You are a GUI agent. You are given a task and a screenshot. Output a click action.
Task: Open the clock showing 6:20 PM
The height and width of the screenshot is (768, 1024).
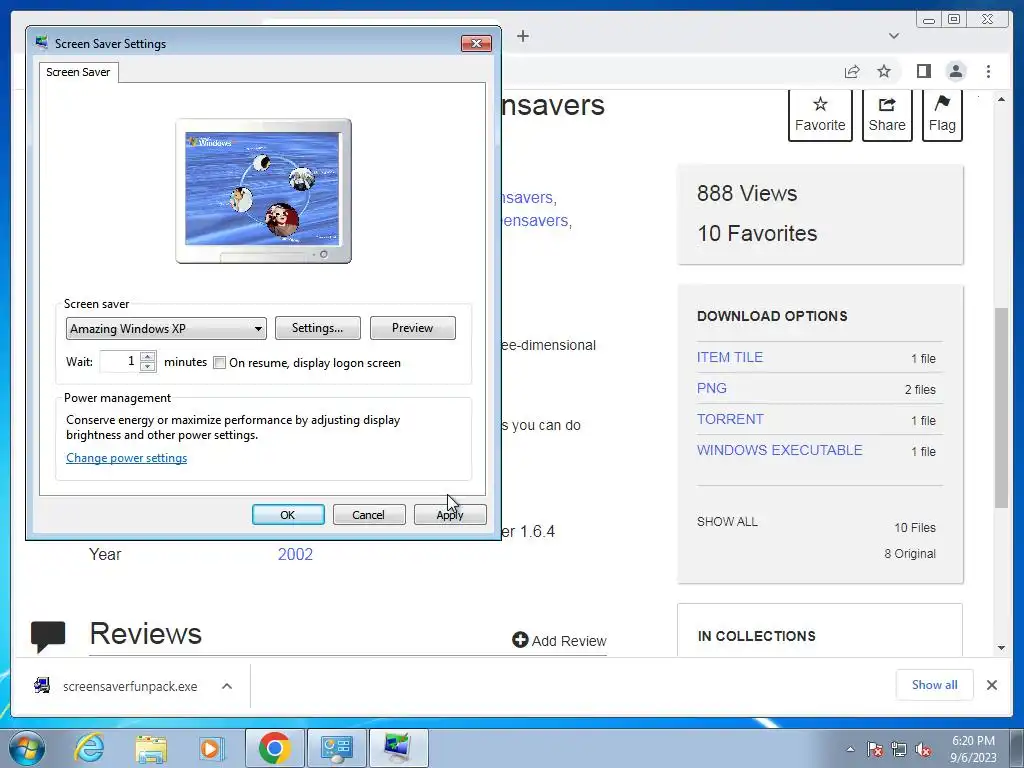click(973, 748)
